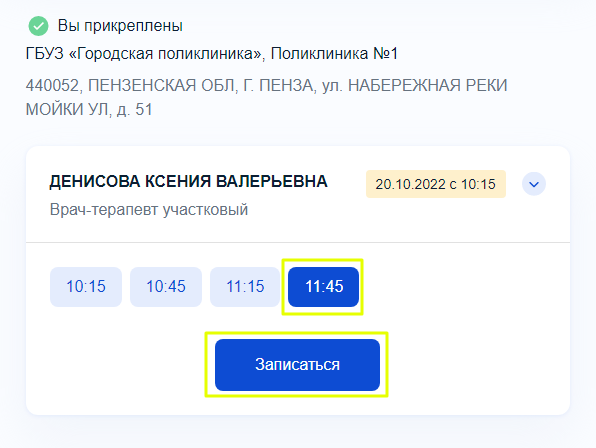Viewport: 596px width, 448px height.
Task: Click the address line starting with 440052
Action: 266,85
